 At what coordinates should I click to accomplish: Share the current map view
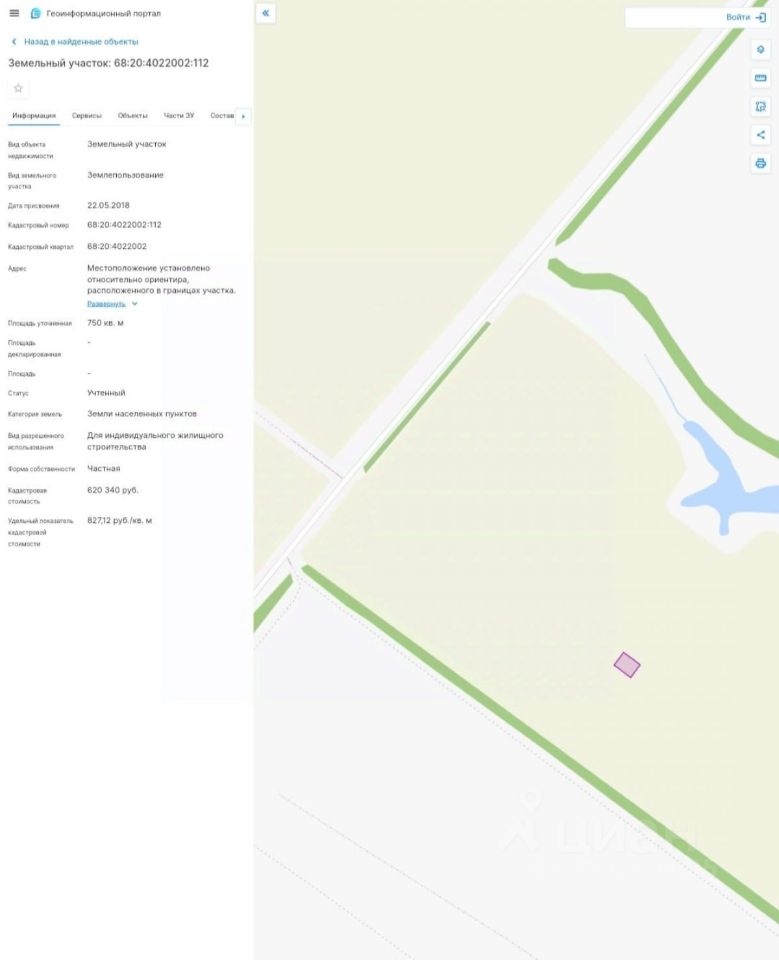click(760, 135)
